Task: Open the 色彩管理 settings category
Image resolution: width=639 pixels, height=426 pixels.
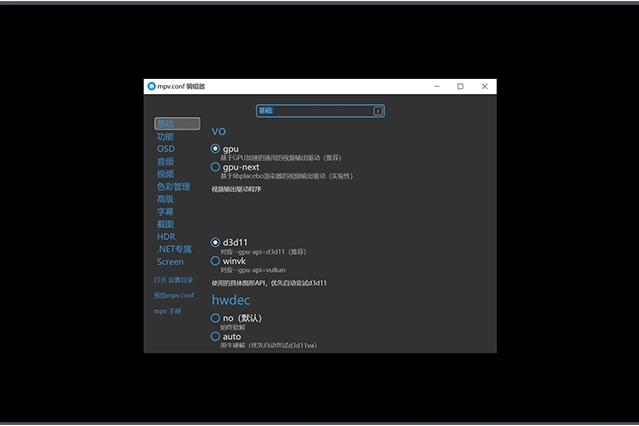Action: [172, 186]
